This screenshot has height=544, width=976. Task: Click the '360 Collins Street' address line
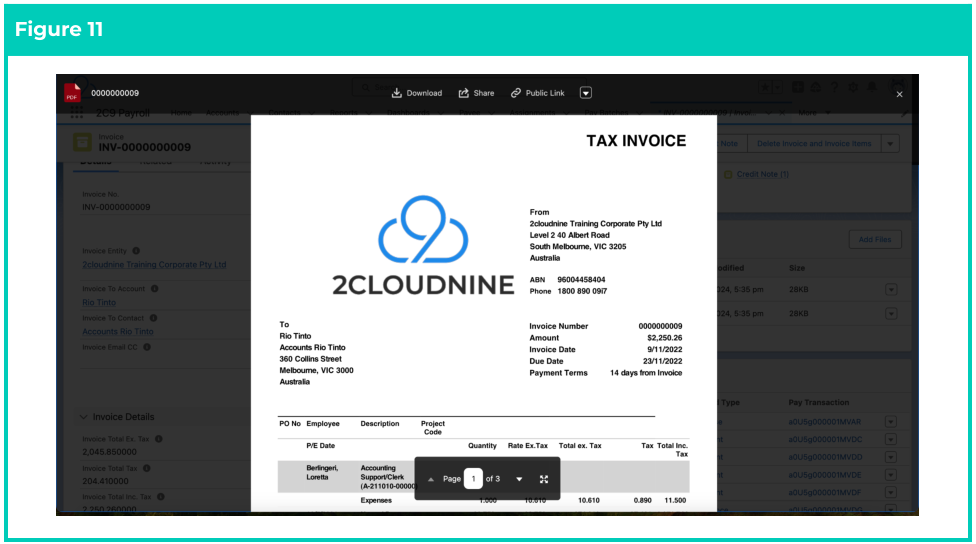(x=311, y=359)
